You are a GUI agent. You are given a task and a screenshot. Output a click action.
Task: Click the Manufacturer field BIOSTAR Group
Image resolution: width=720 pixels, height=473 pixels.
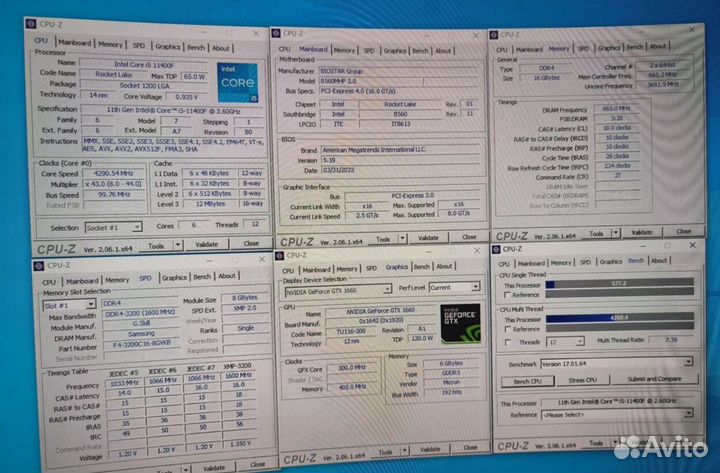click(399, 71)
